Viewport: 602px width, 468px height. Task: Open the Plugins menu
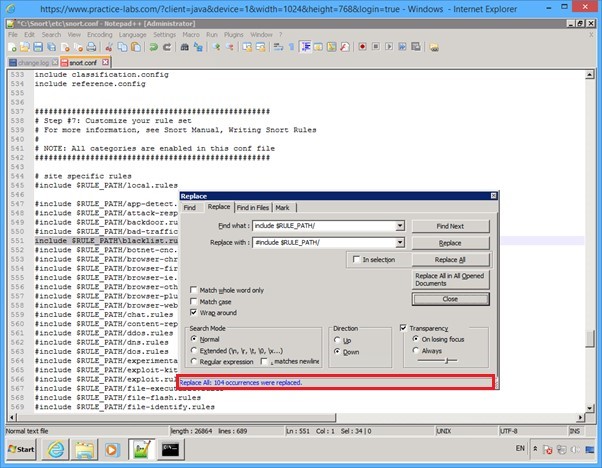tap(234, 35)
